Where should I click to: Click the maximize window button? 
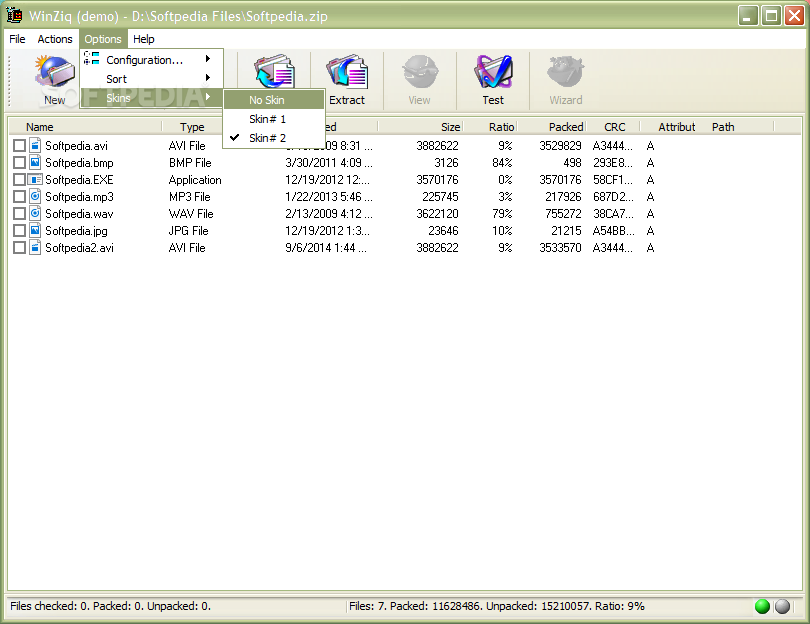coord(771,15)
